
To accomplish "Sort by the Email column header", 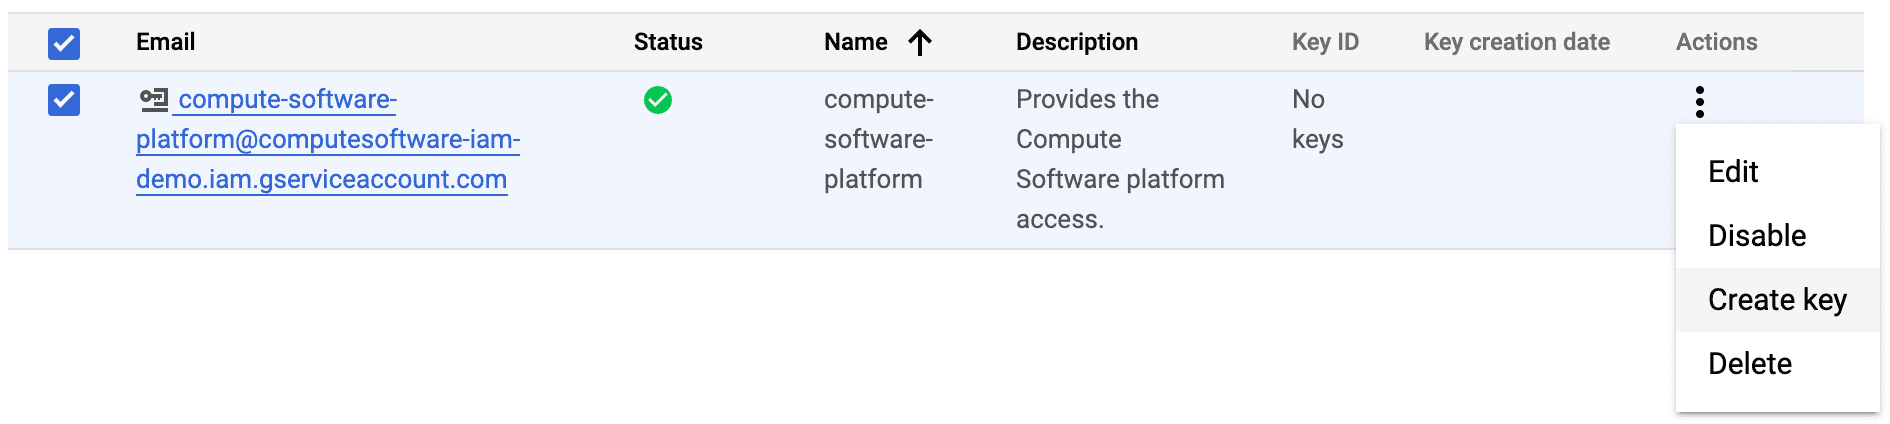I will pos(166,42).
